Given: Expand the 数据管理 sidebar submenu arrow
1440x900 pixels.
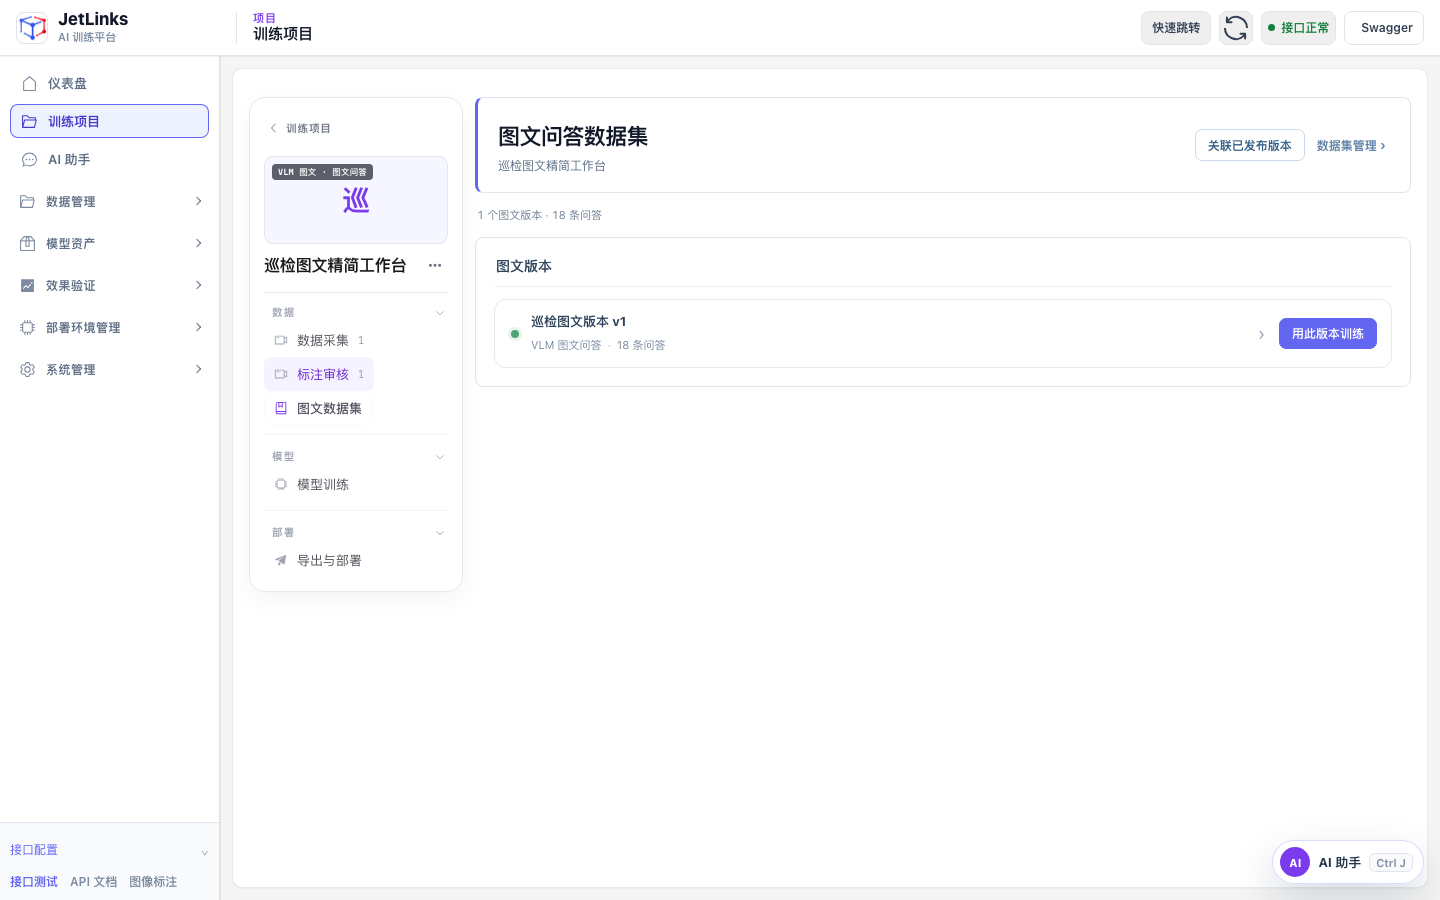Looking at the screenshot, I should click(x=199, y=202).
